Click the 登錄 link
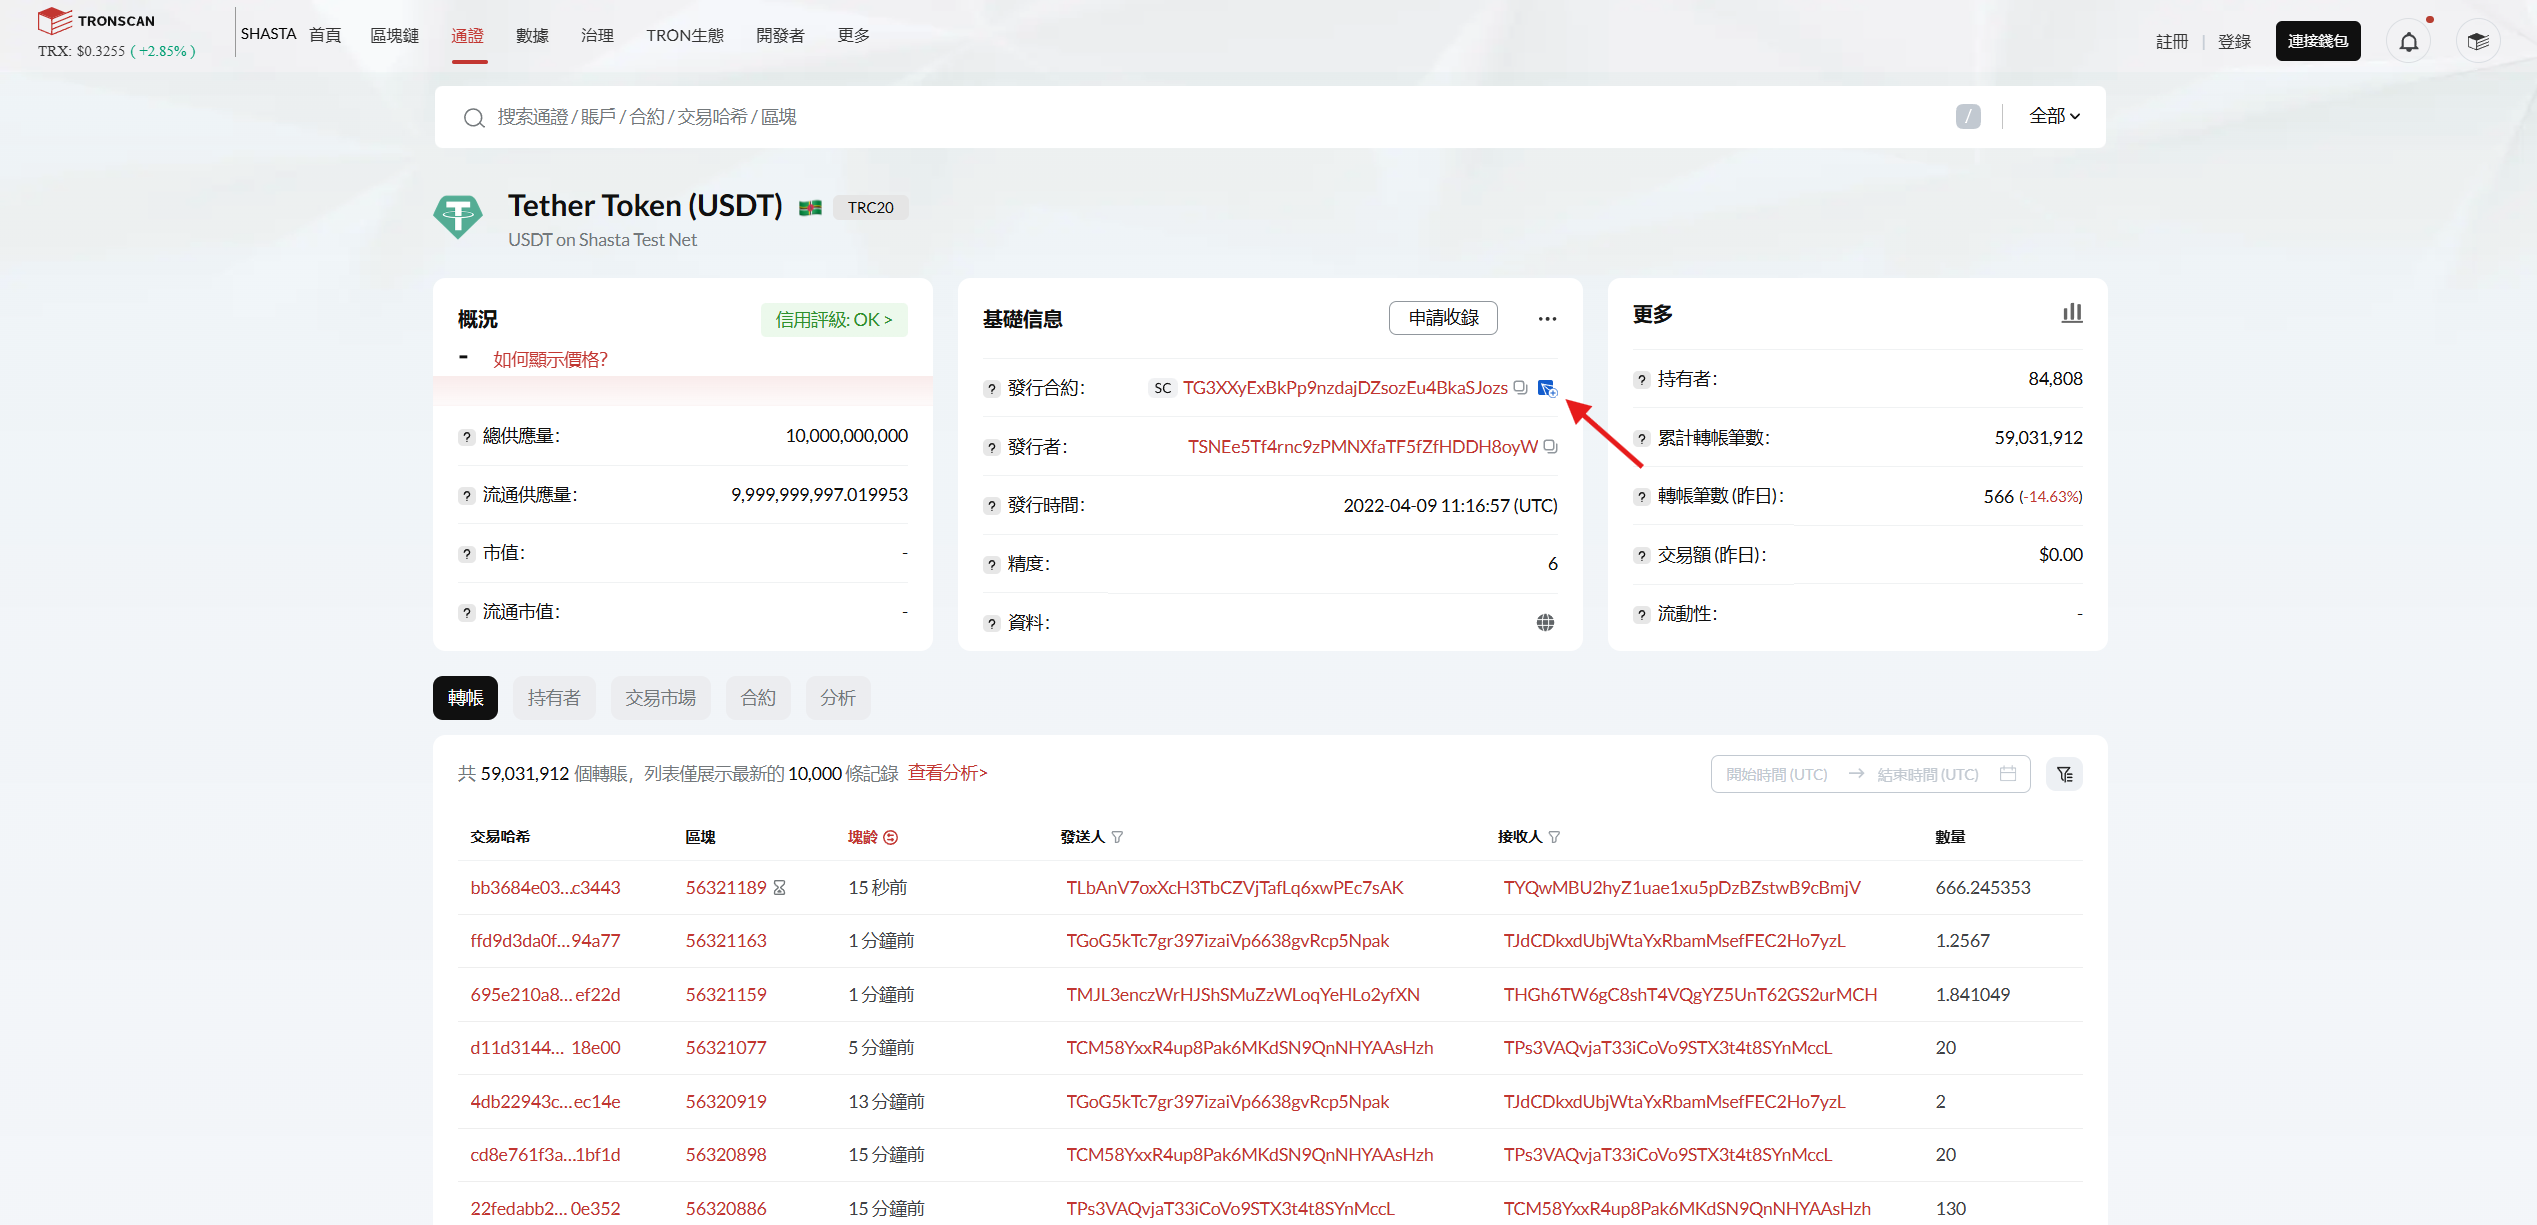The image size is (2537, 1225). click(x=2234, y=42)
